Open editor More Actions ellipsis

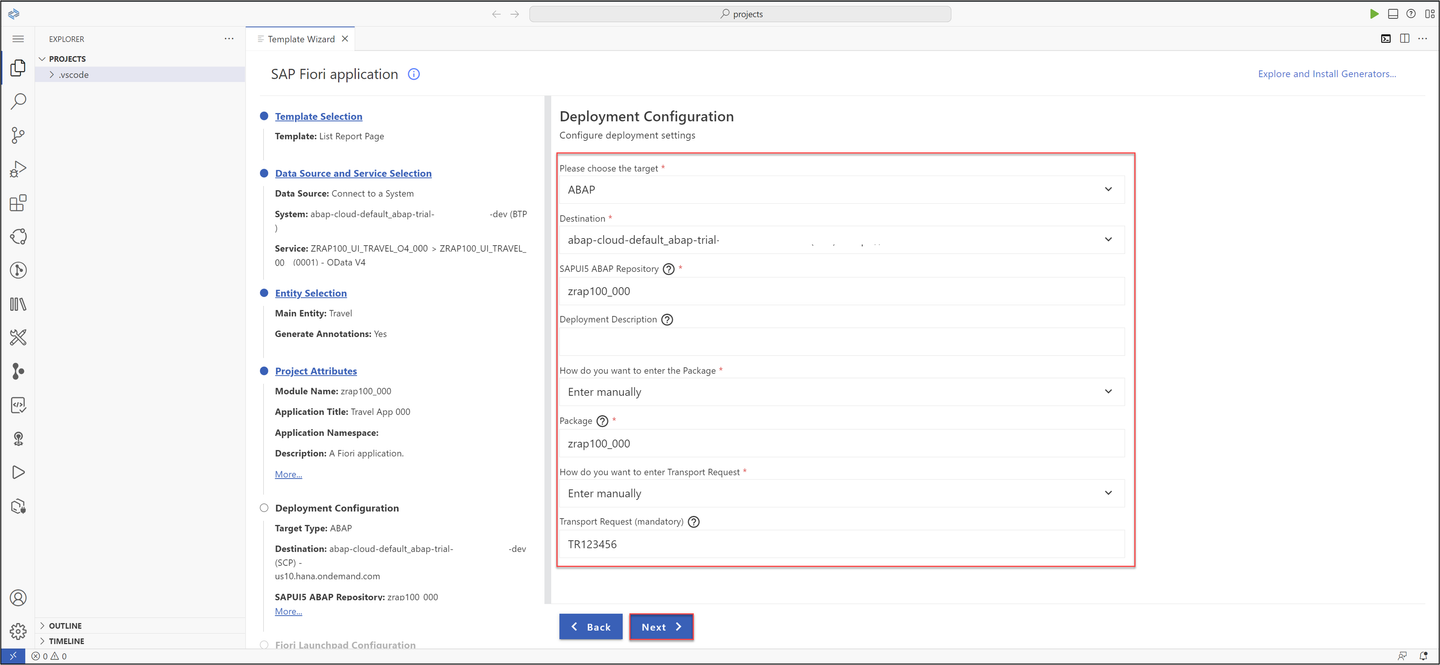pyautogui.click(x=1424, y=39)
